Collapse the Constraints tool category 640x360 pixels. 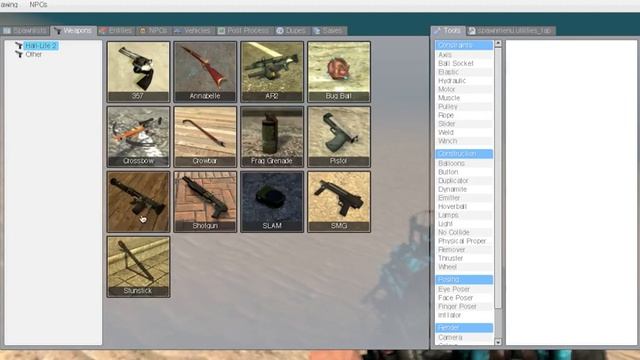coord(464,45)
